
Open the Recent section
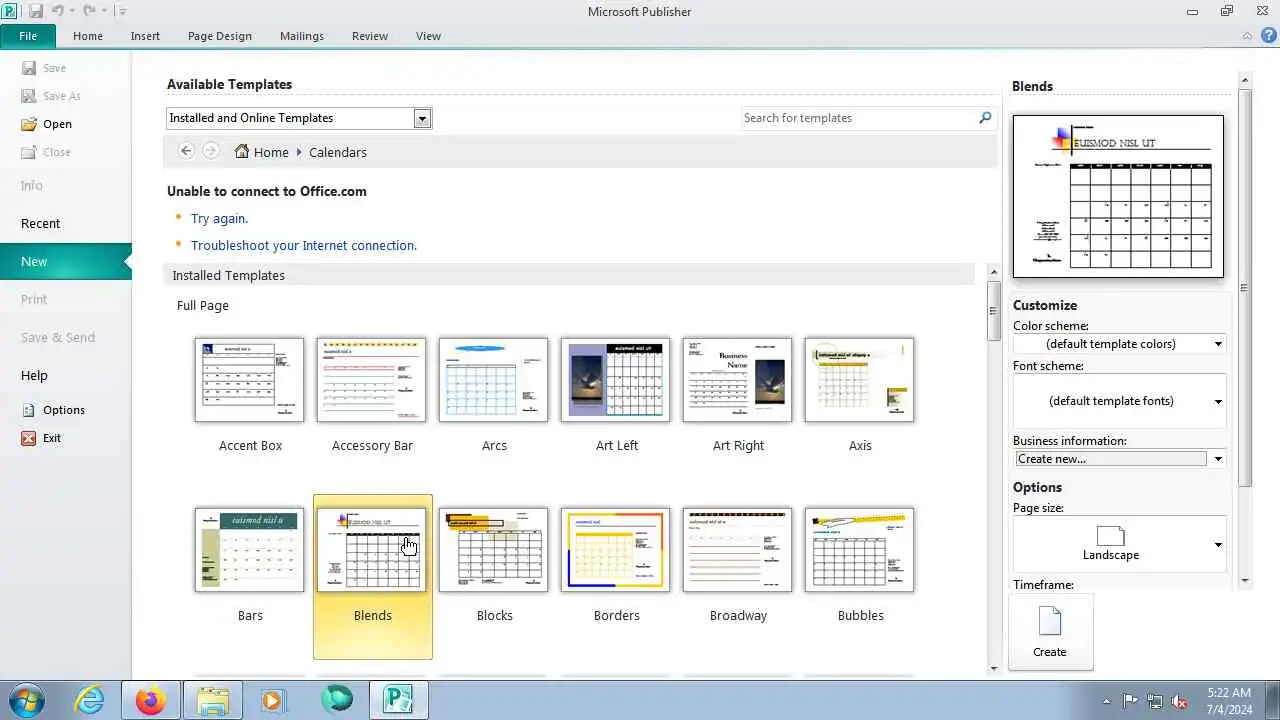point(65,223)
